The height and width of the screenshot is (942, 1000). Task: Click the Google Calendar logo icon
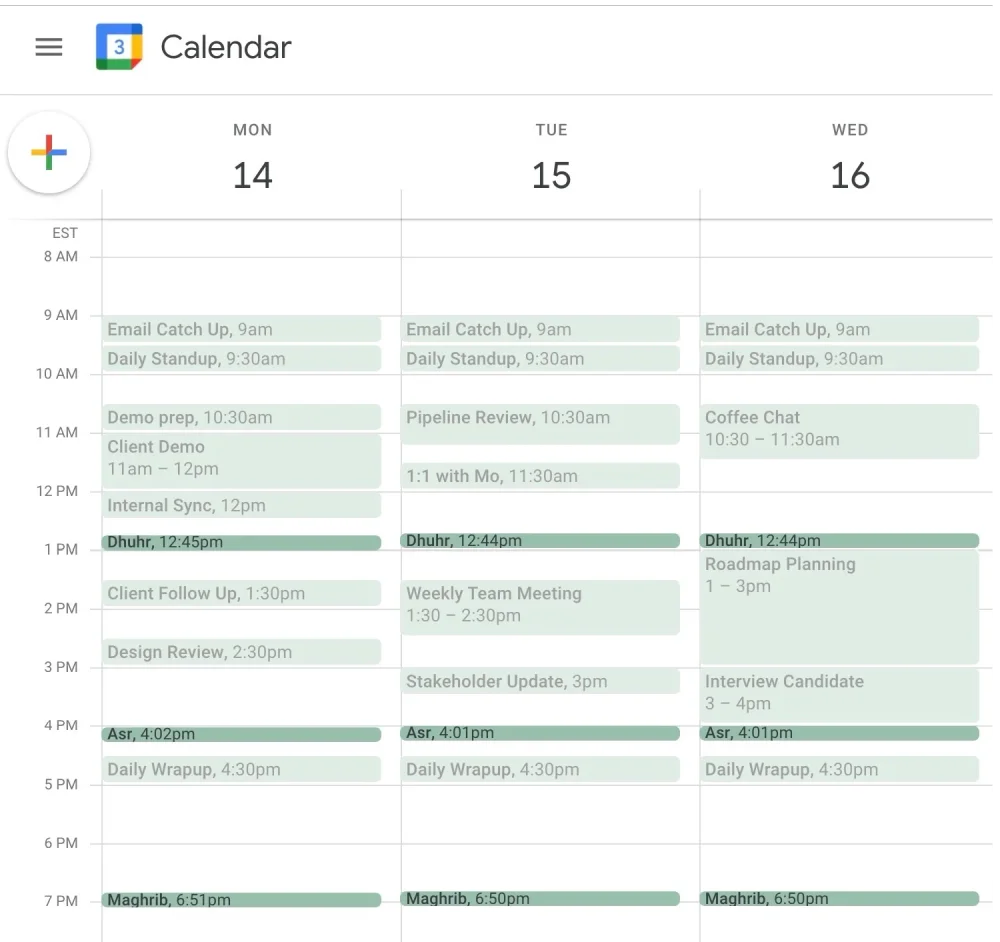[119, 47]
